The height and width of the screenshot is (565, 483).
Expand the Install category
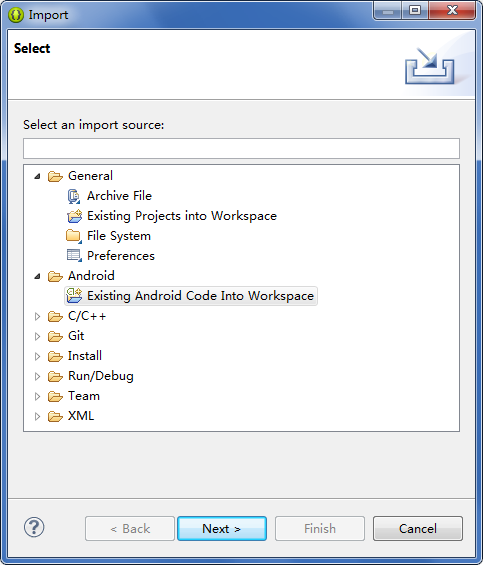[37, 356]
